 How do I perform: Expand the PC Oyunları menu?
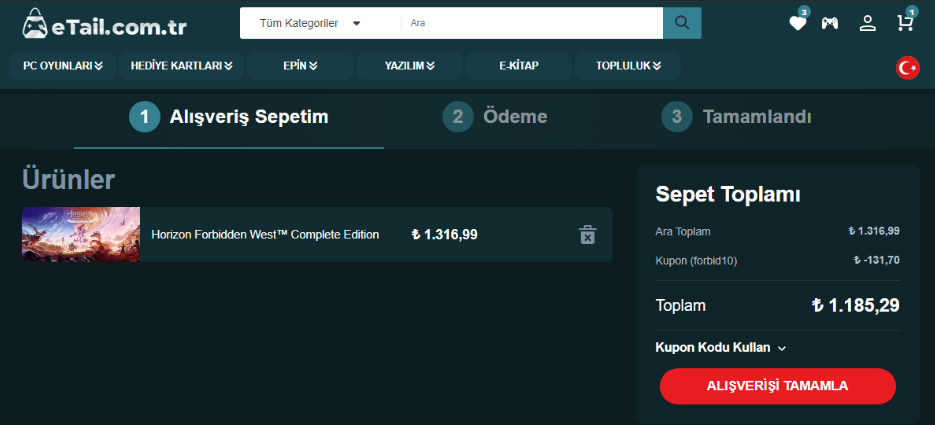click(x=63, y=66)
